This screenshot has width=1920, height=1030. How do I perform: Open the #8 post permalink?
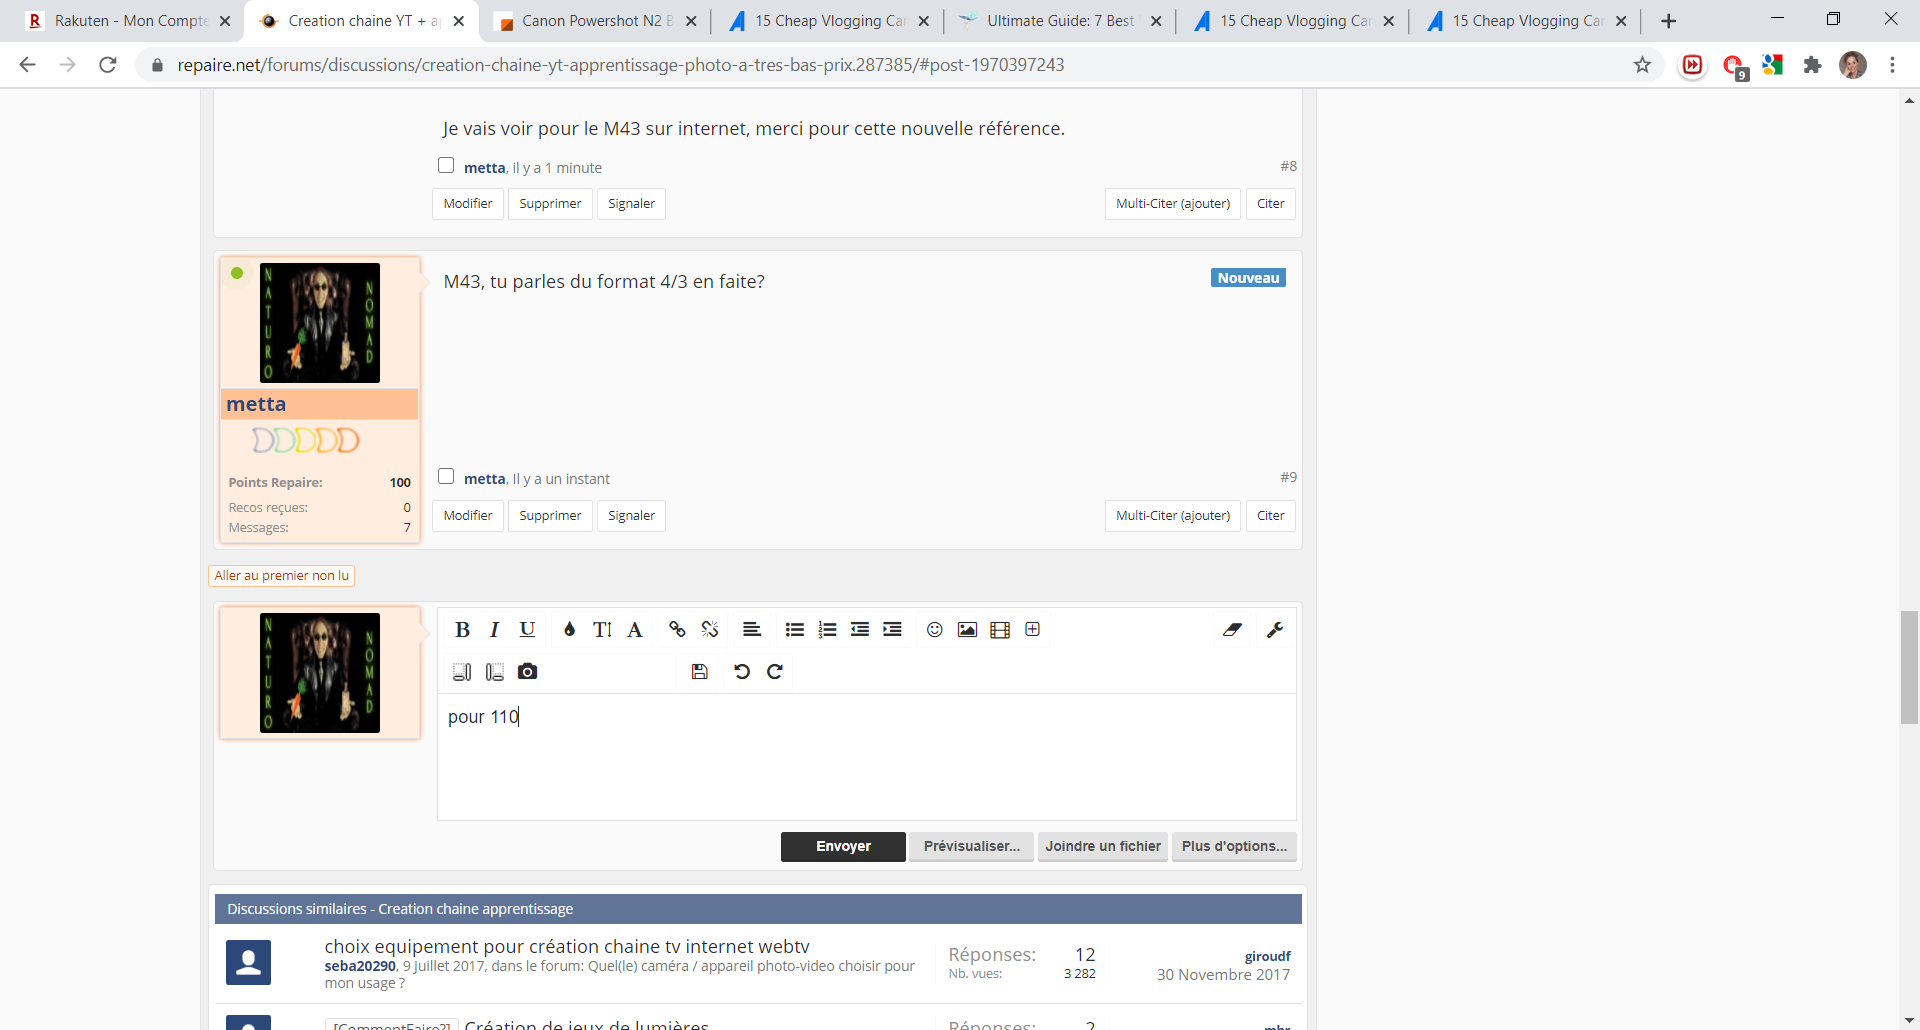1288,166
